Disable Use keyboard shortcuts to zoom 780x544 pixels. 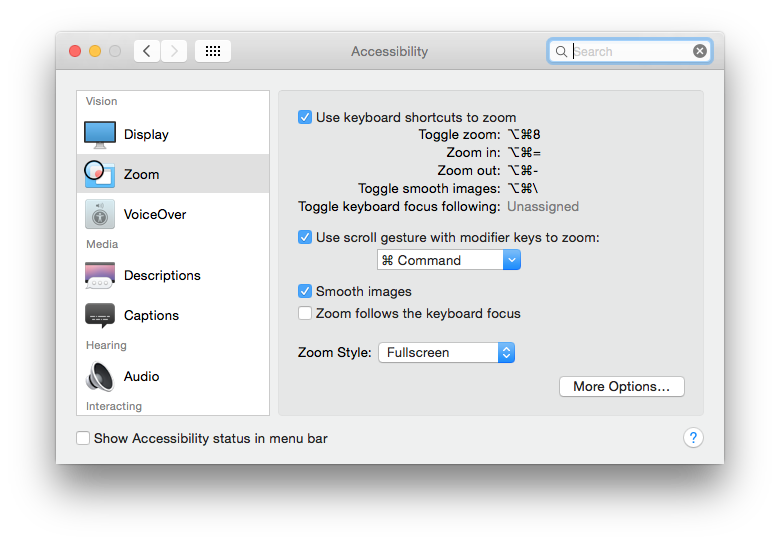coord(305,117)
